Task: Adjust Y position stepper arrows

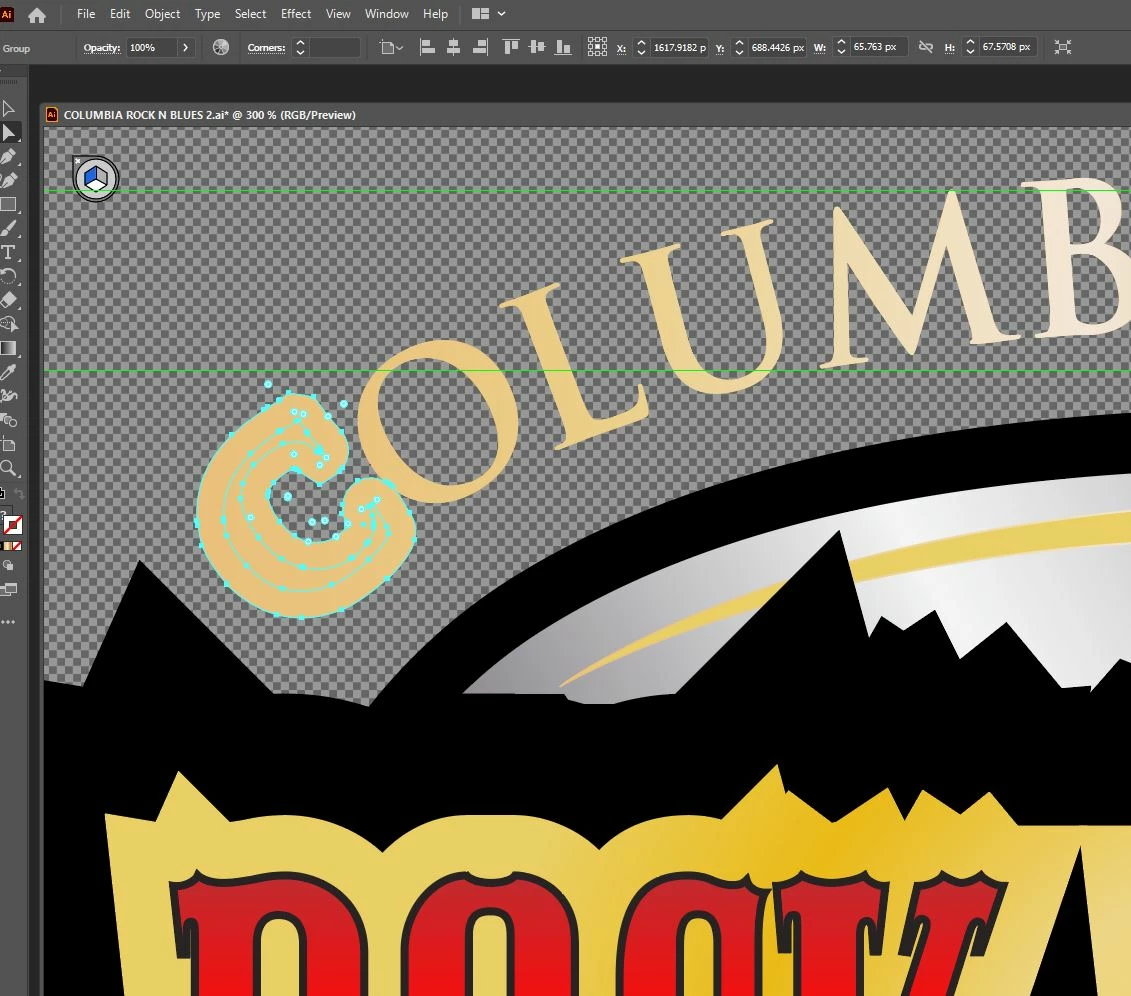Action: click(x=739, y=48)
